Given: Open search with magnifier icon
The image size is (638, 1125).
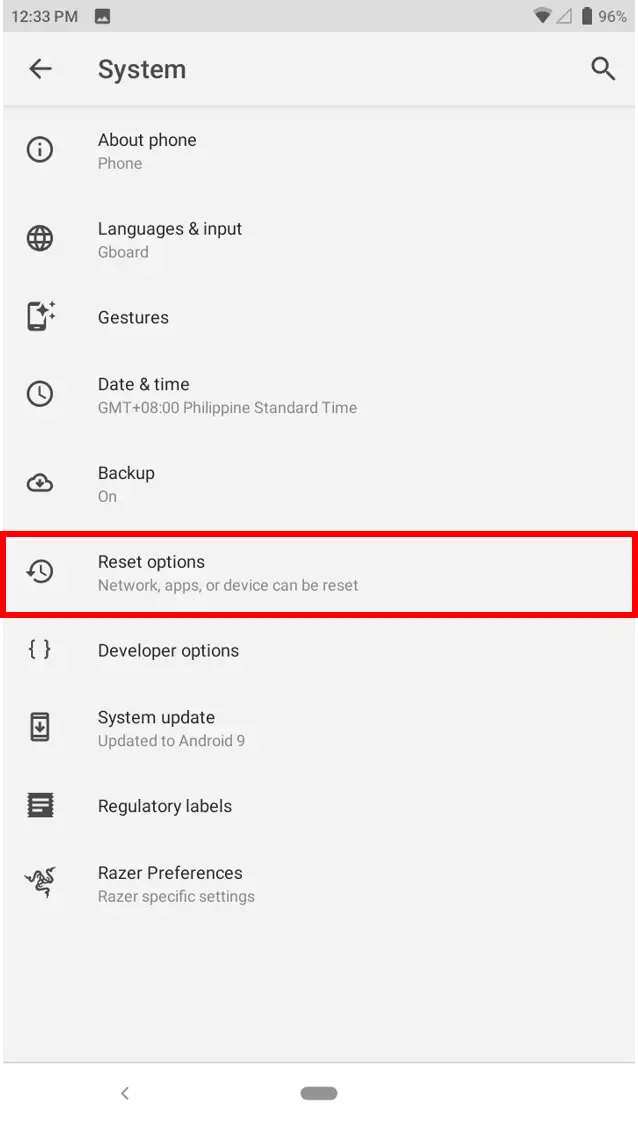Looking at the screenshot, I should [602, 69].
